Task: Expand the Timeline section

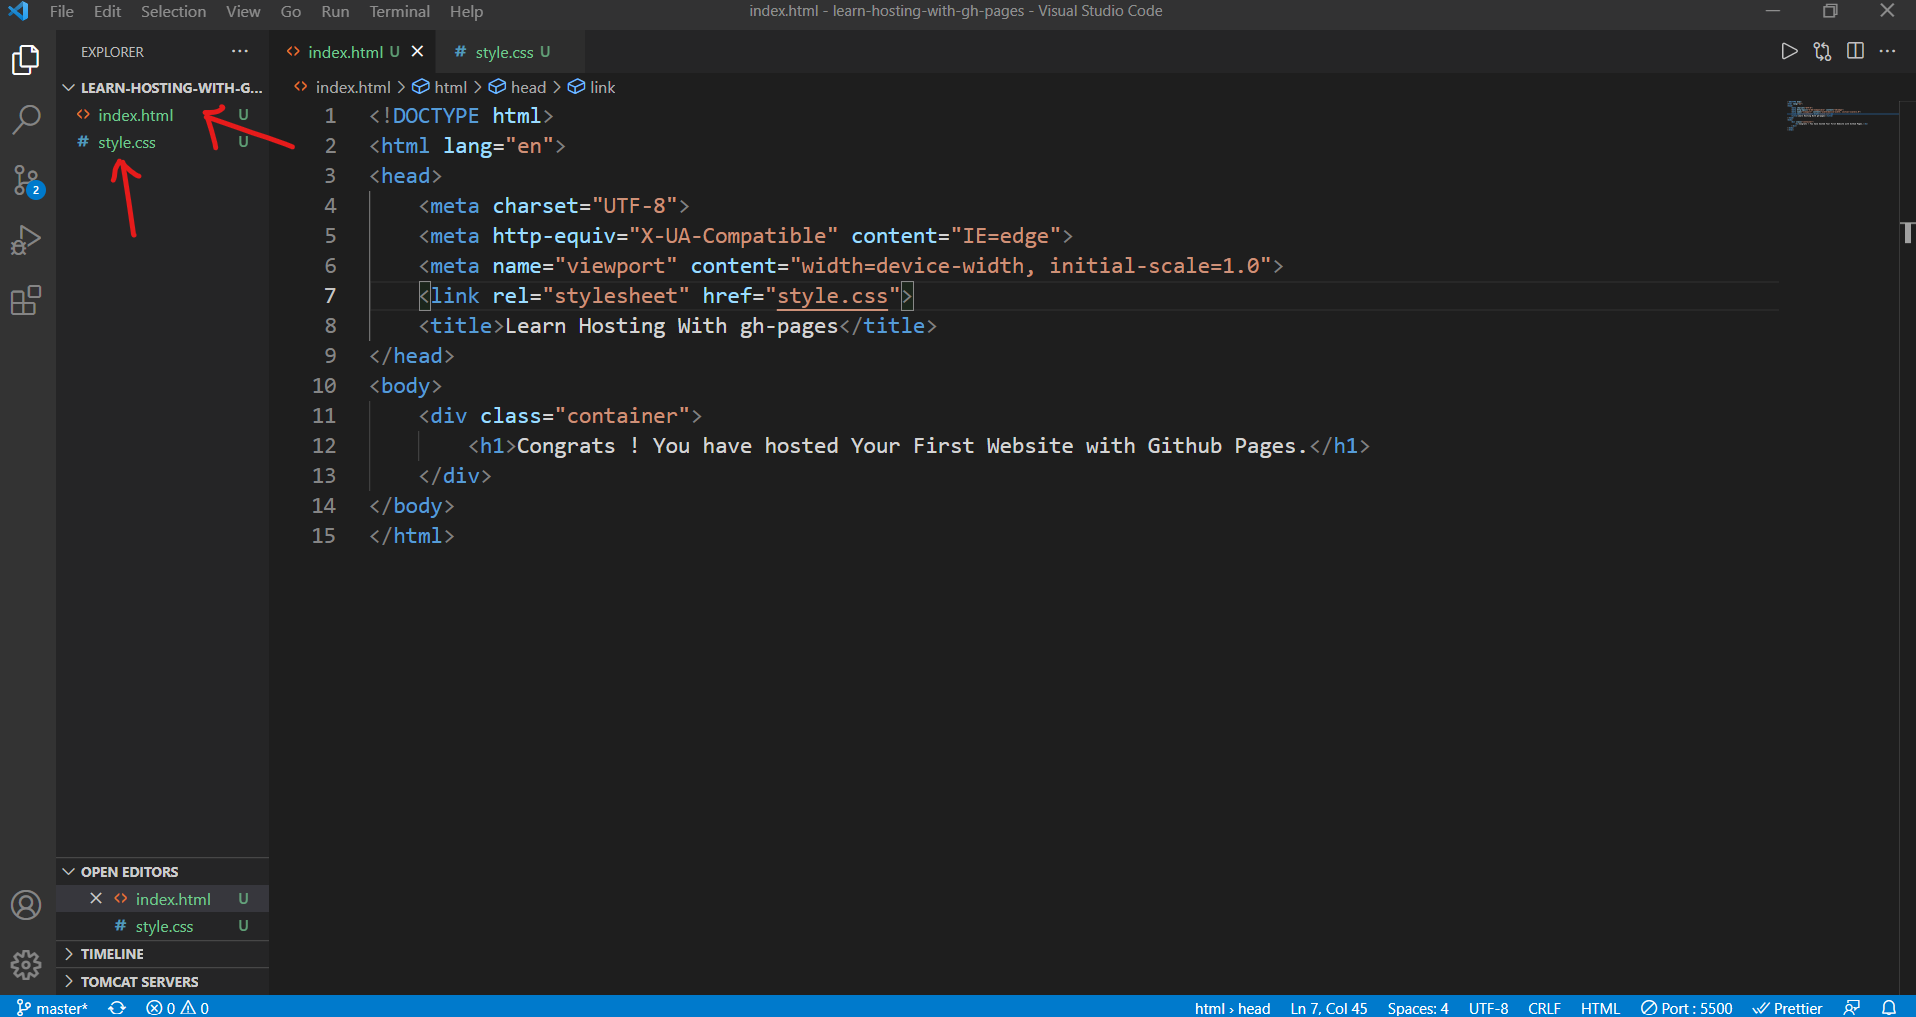Action: [x=162, y=953]
